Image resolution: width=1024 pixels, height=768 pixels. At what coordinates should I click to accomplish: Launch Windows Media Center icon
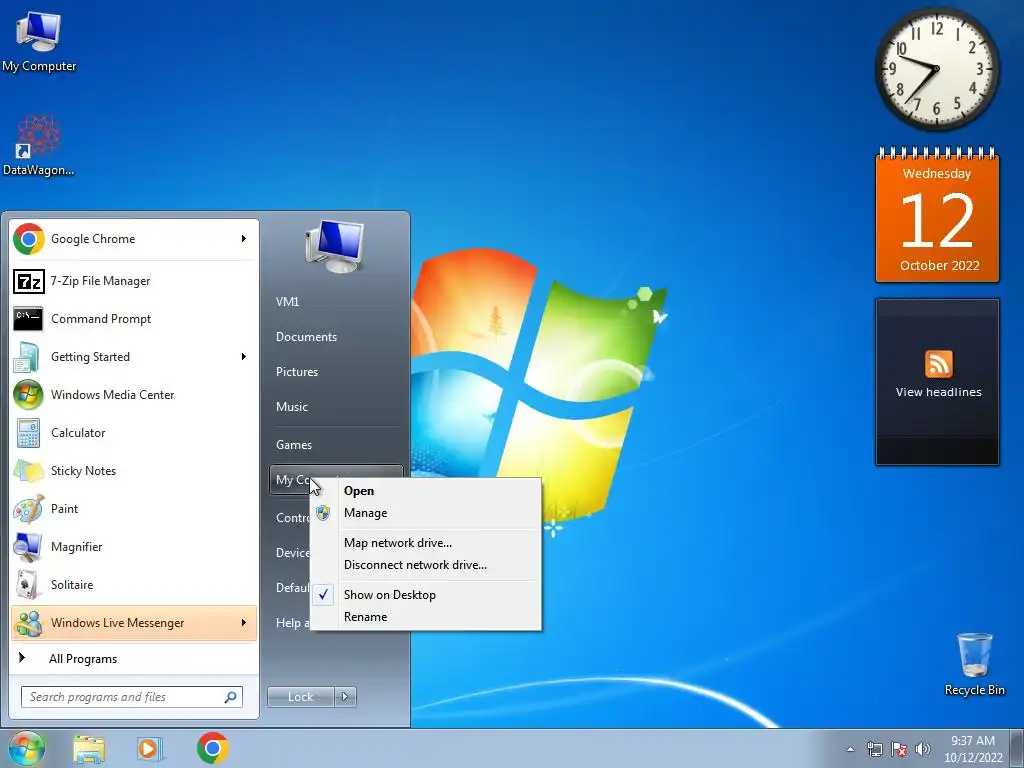coord(28,394)
